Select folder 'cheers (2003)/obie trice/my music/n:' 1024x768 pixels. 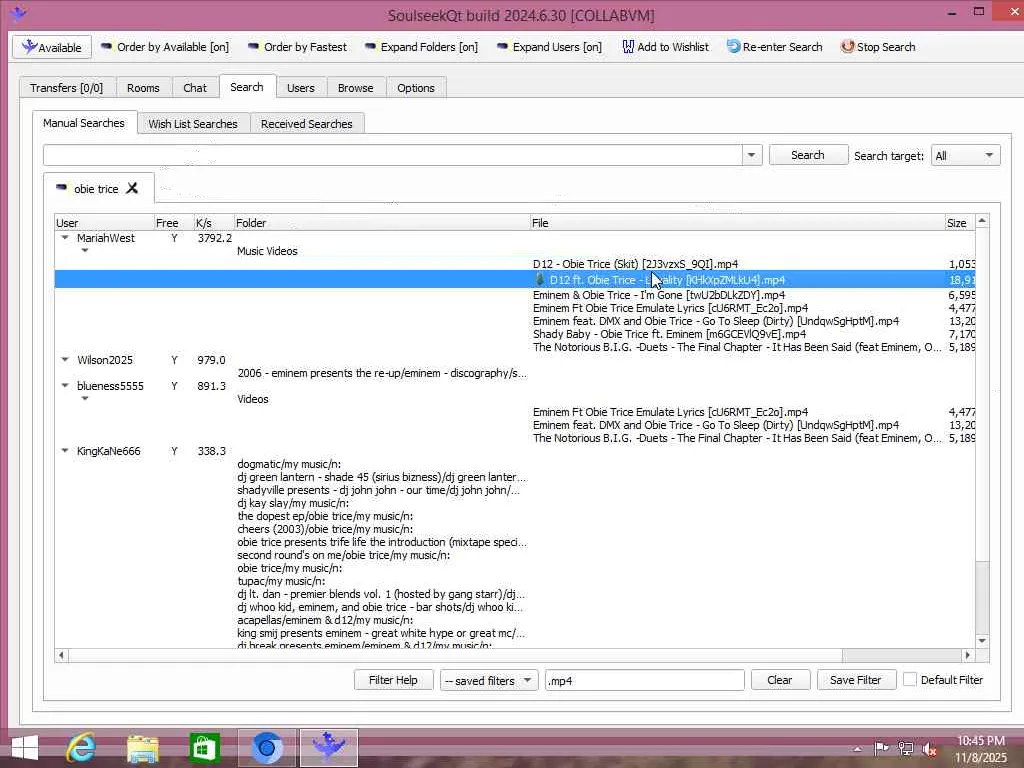pyautogui.click(x=325, y=529)
